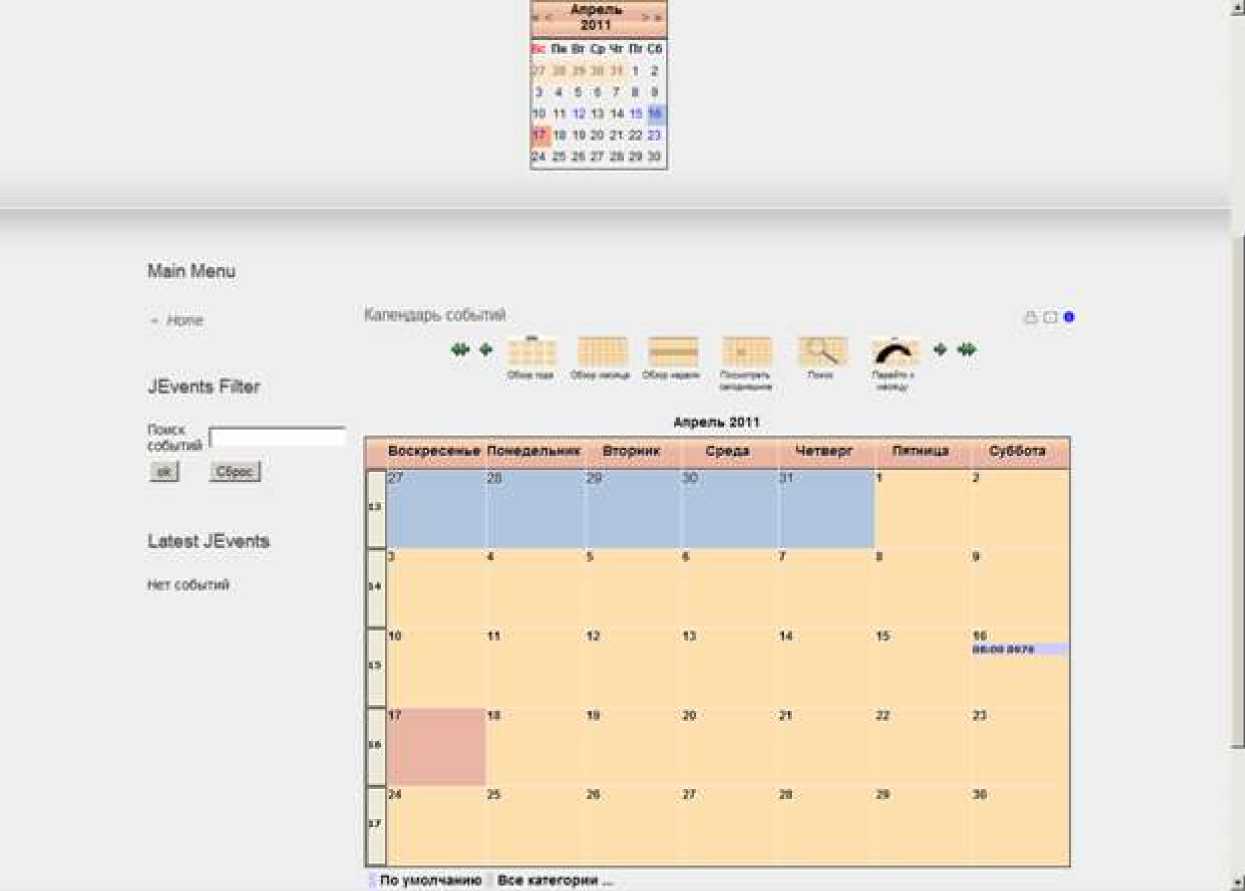Click the Все категории legend link

(555, 881)
